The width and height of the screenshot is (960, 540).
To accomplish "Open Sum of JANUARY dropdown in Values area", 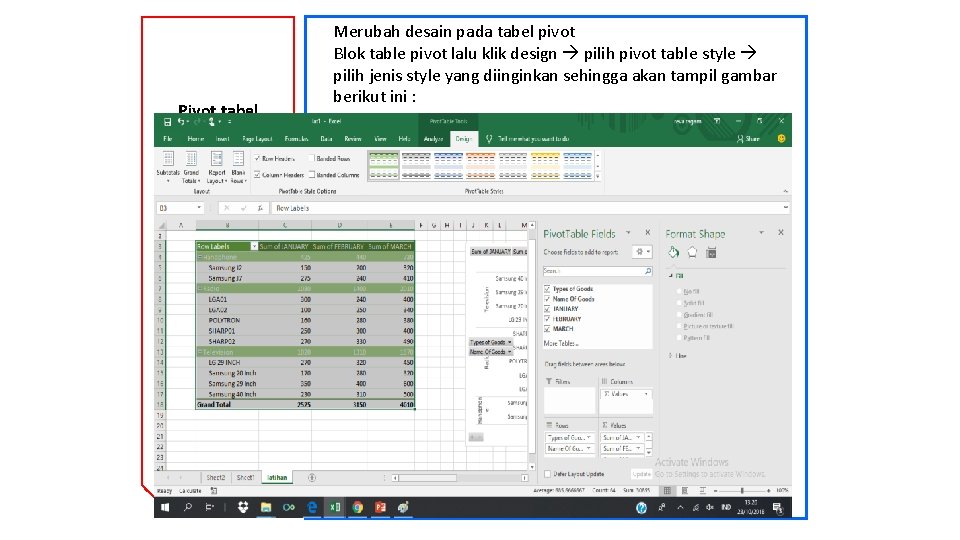I will click(638, 438).
